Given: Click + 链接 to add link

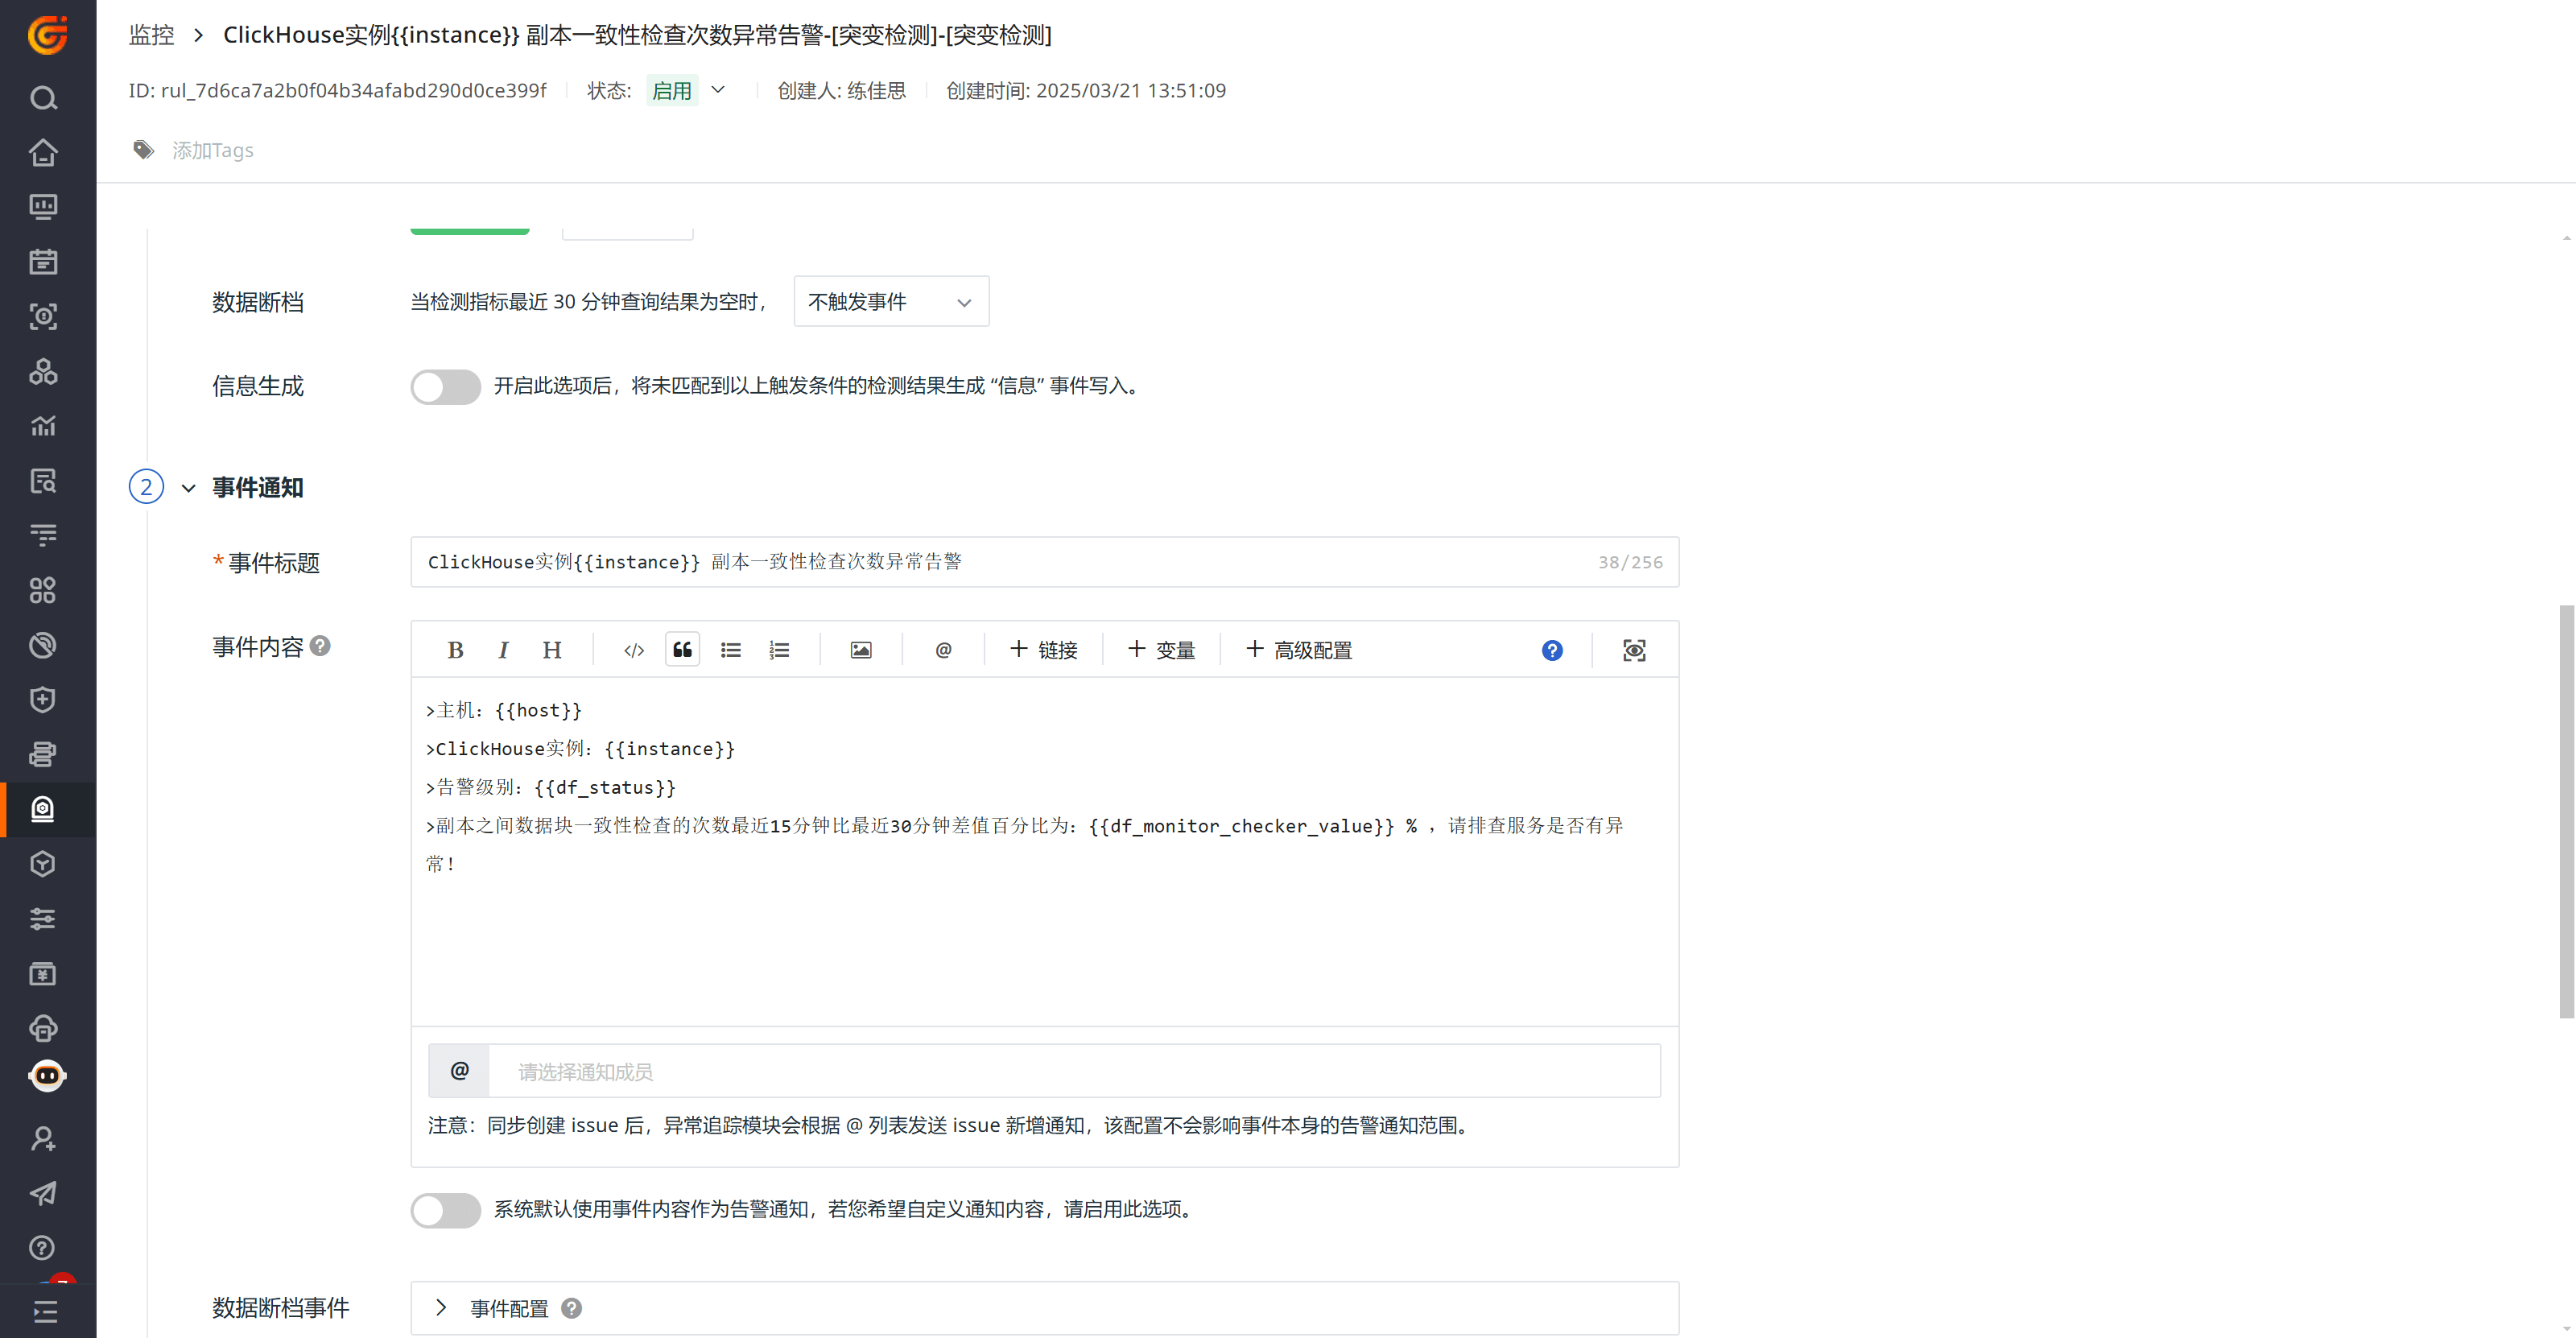Looking at the screenshot, I should [1043, 650].
